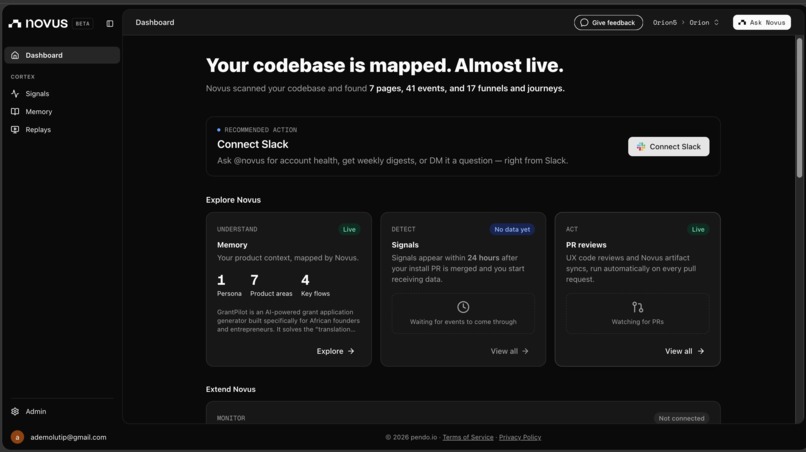Click the GrantPilot description text
This screenshot has width=806, height=452.
coord(288,320)
